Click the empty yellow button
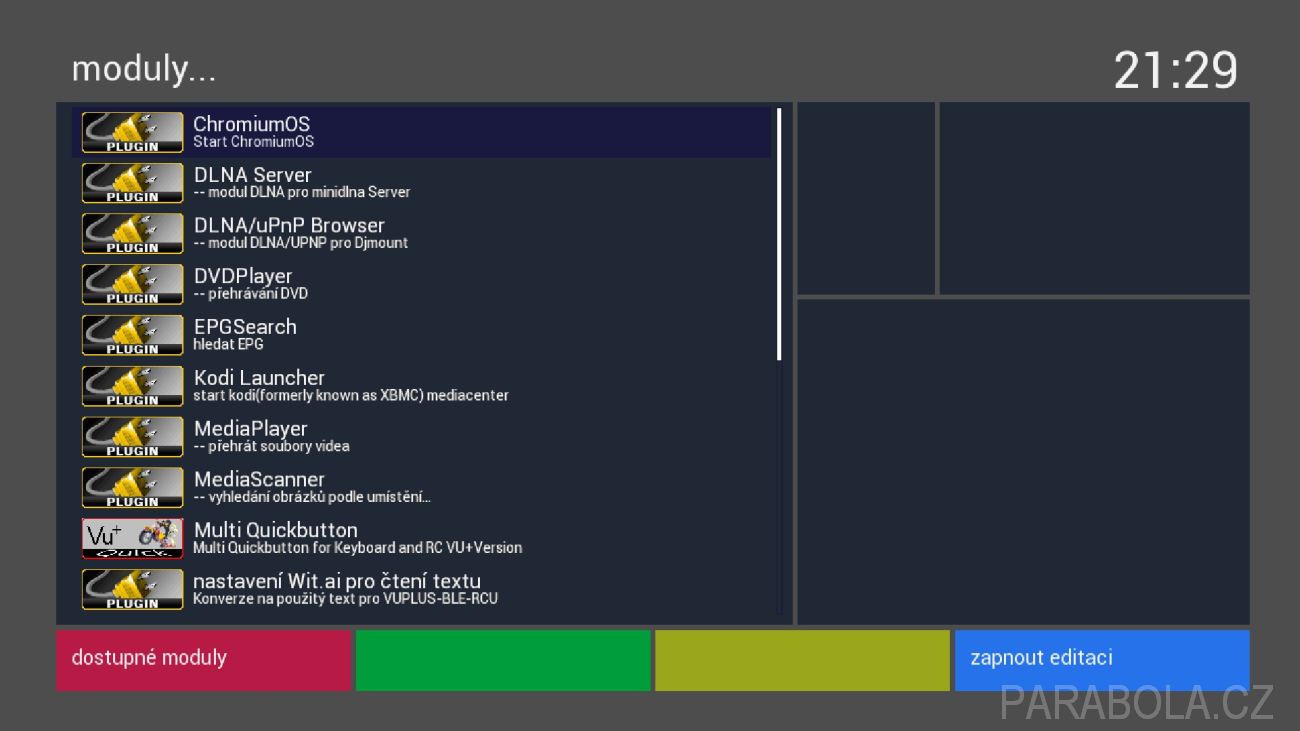The image size is (1300, 731). [802, 660]
